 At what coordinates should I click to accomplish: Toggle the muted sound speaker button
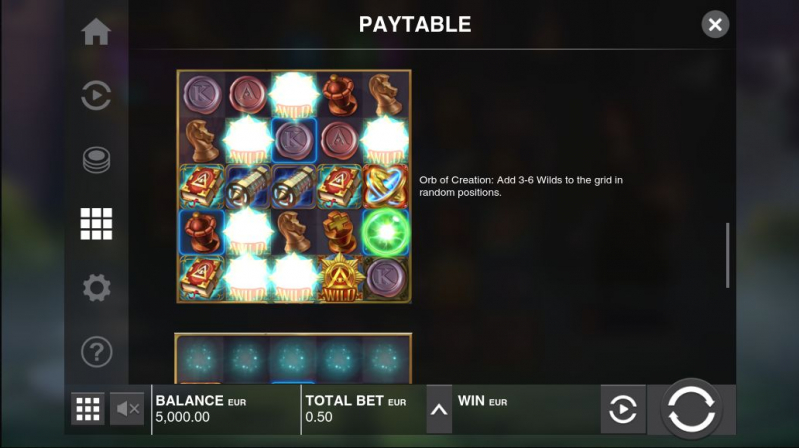[x=127, y=409]
